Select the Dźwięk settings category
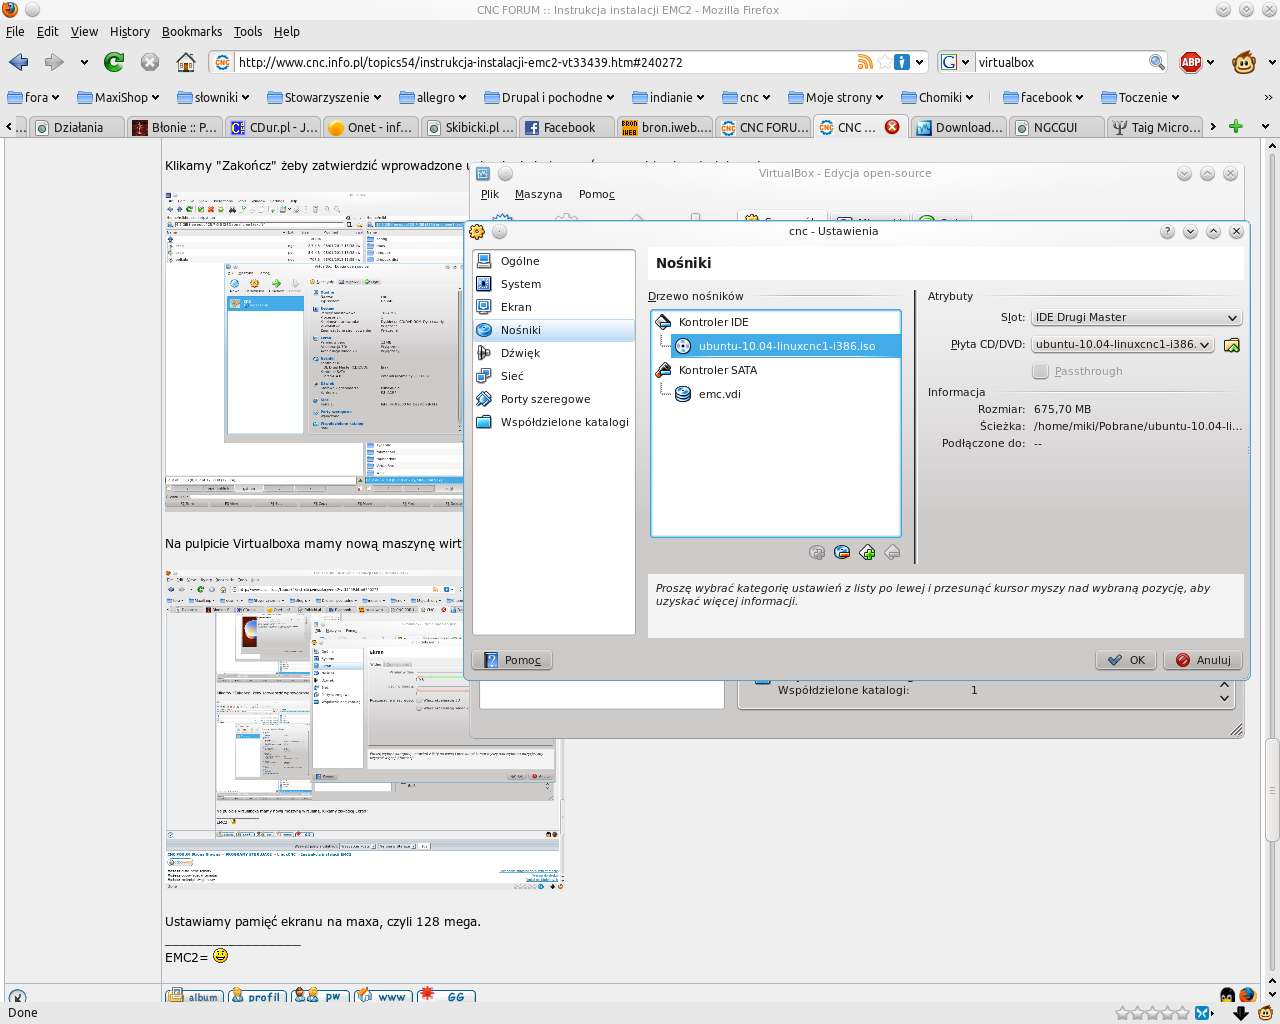The height and width of the screenshot is (1024, 1280). click(554, 353)
